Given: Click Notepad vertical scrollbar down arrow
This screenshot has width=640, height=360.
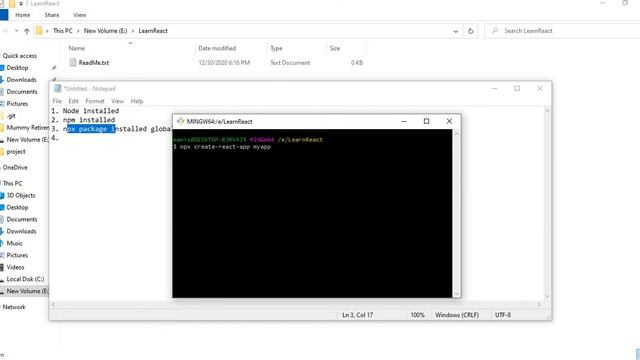Looking at the screenshot, I should (x=547, y=296).
